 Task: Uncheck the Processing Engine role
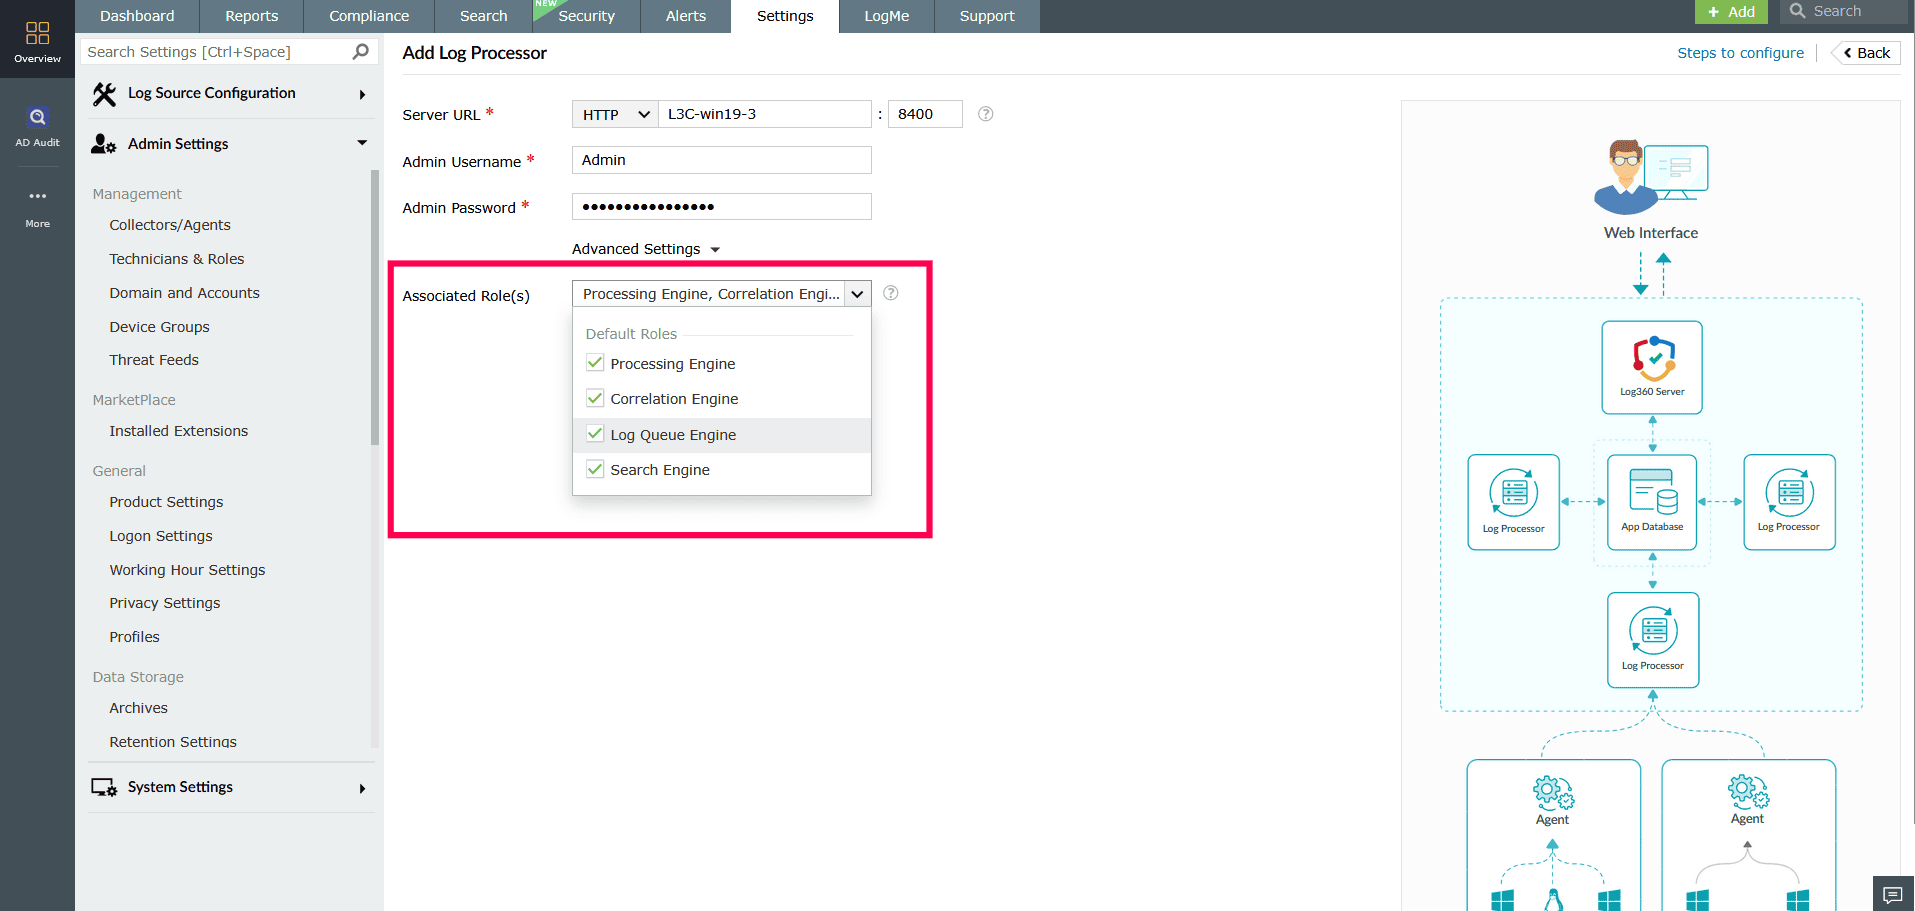tap(595, 362)
